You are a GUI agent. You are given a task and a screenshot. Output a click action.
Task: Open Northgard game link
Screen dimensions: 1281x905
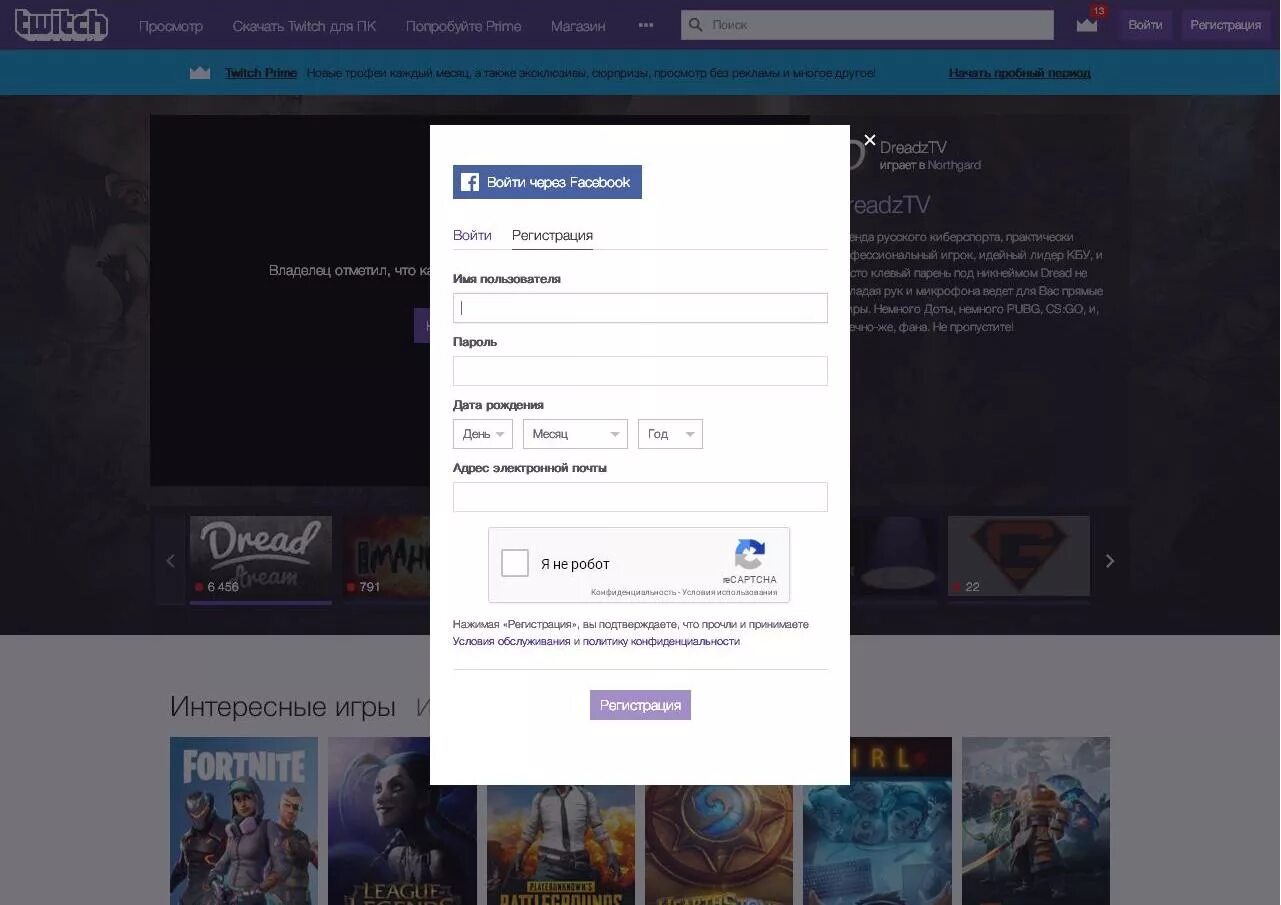(954, 165)
